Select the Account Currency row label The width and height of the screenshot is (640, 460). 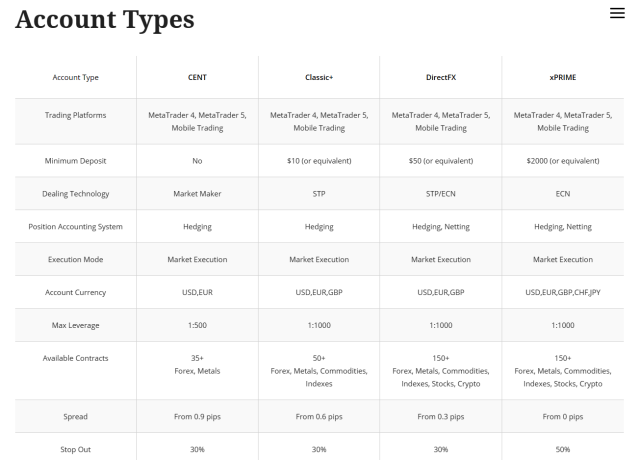(76, 292)
